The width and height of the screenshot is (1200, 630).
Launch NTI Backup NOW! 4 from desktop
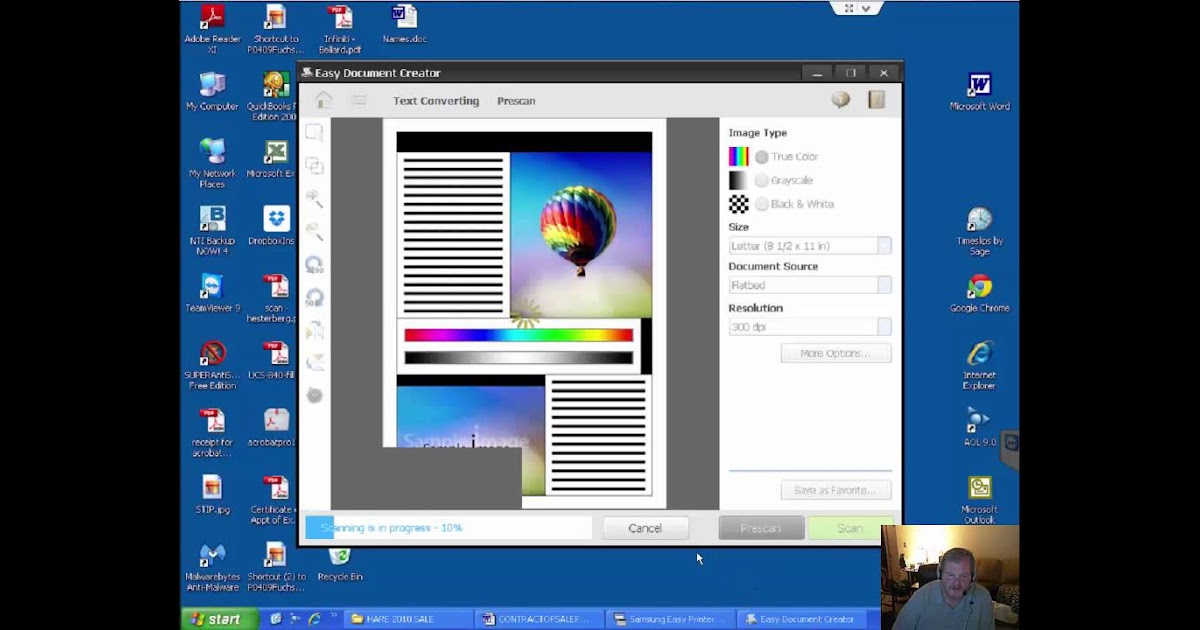212,231
